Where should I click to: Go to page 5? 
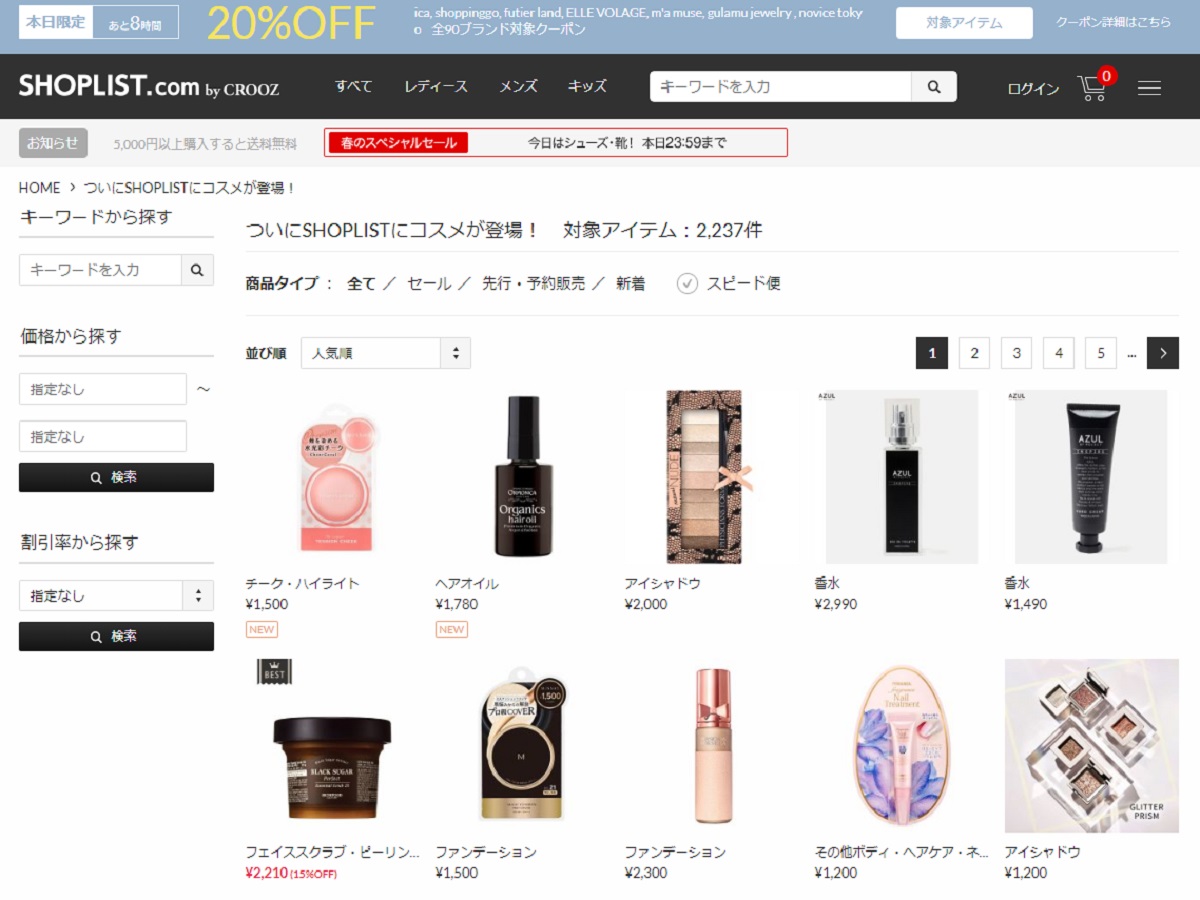pyautogui.click(x=1101, y=353)
